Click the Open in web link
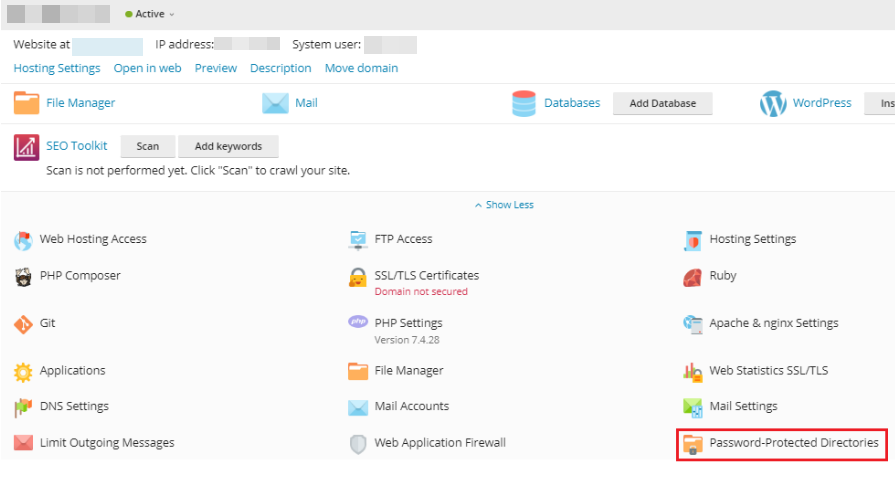This screenshot has height=477, width=895. point(147,68)
